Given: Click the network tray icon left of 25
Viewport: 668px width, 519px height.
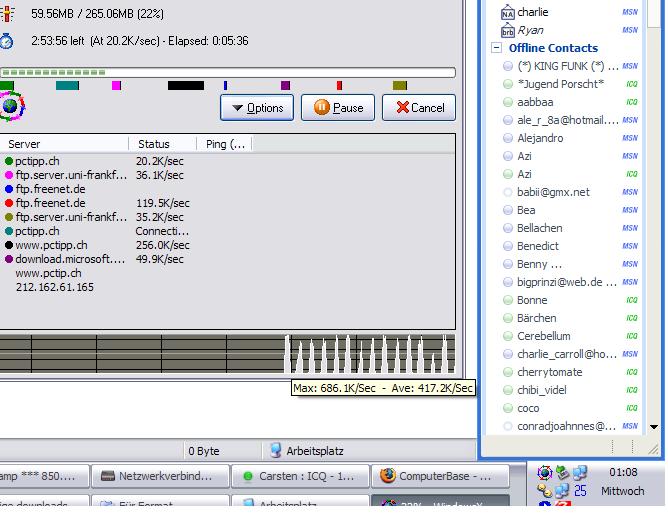Looking at the screenshot, I should [562, 491].
